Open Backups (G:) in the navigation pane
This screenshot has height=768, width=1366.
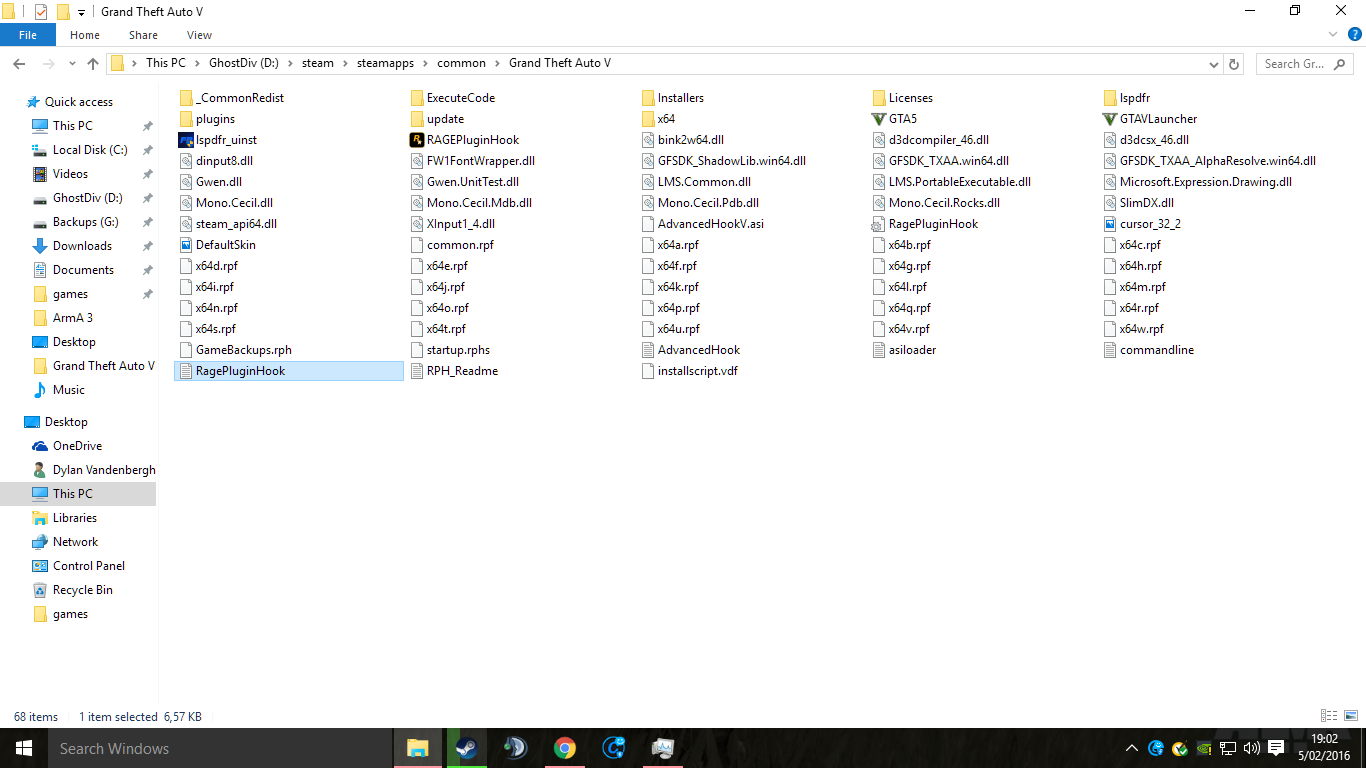(85, 222)
